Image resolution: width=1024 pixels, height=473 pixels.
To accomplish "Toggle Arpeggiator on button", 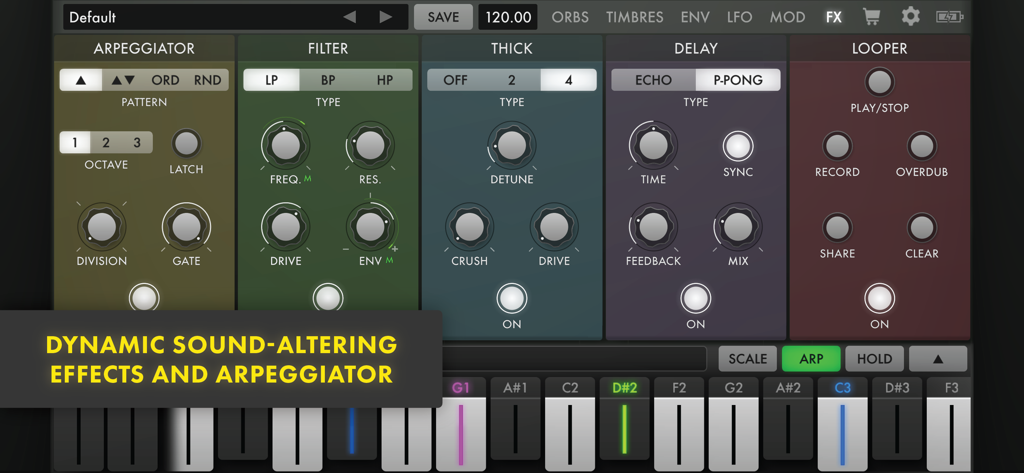I will [x=144, y=297].
